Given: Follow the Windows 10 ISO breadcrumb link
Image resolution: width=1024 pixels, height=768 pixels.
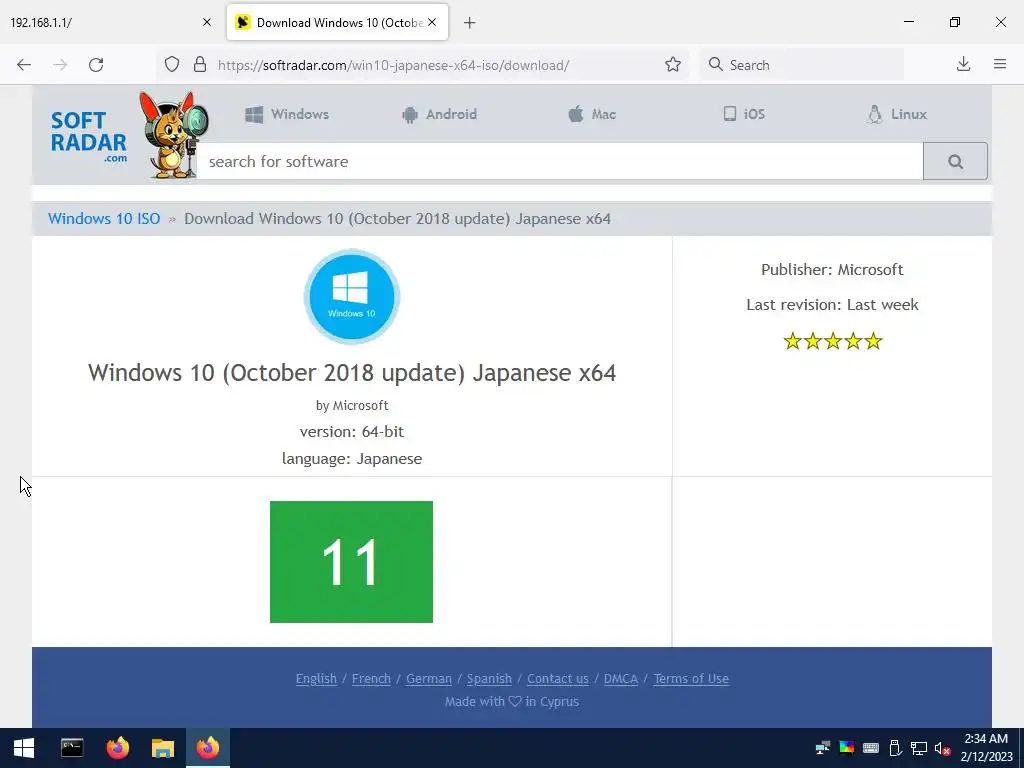Looking at the screenshot, I should click(104, 219).
